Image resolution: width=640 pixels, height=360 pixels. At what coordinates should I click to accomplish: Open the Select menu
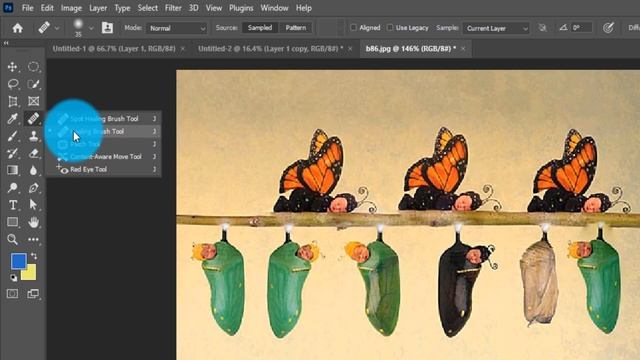147,8
